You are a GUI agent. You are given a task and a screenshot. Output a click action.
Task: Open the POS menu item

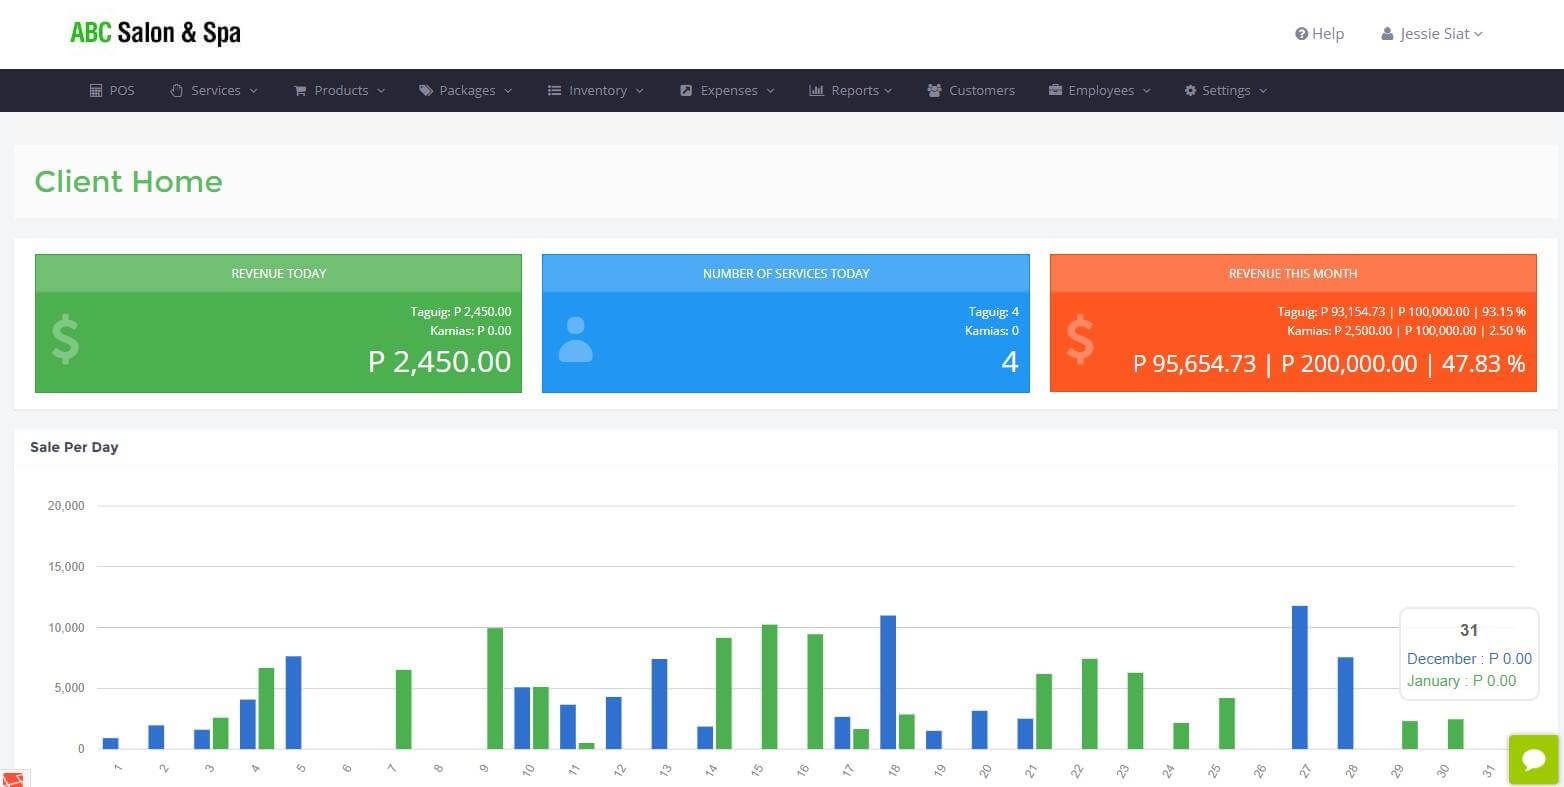coord(112,90)
